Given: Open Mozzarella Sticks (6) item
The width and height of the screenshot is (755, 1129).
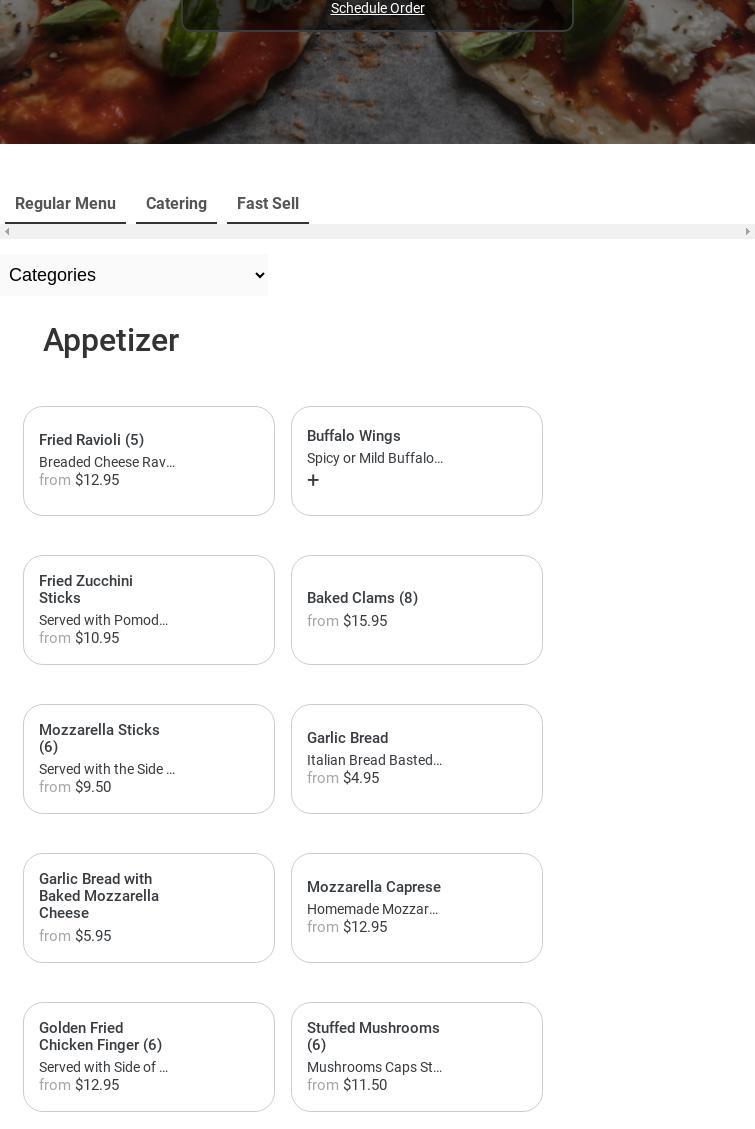Looking at the screenshot, I should pos(149,759).
